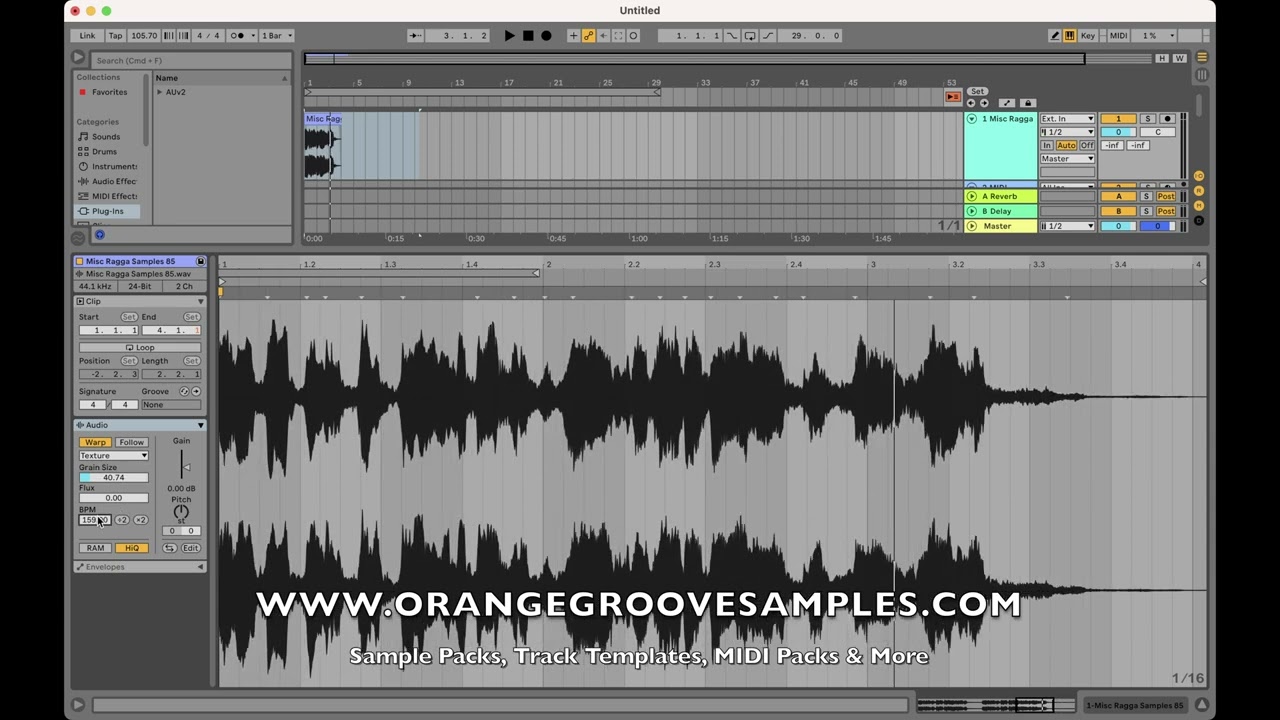Toggle the RAM mode button

(95, 548)
